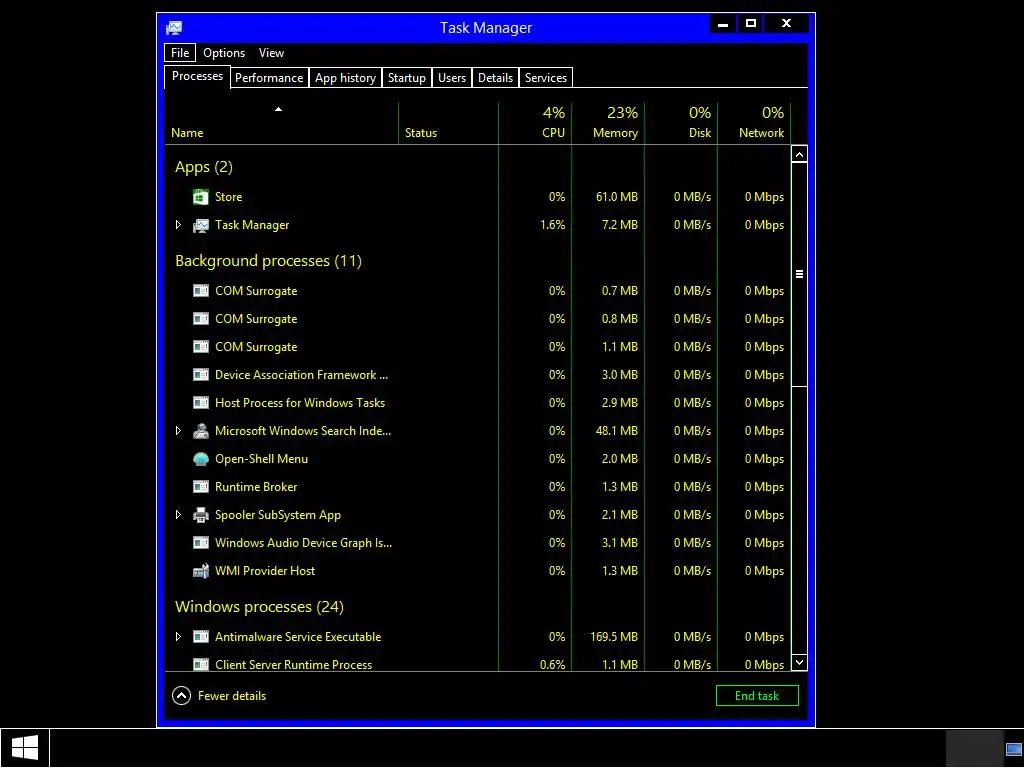Click the 61.0 MB memory value
Viewport: 1024px width, 768px height.
[617, 197]
